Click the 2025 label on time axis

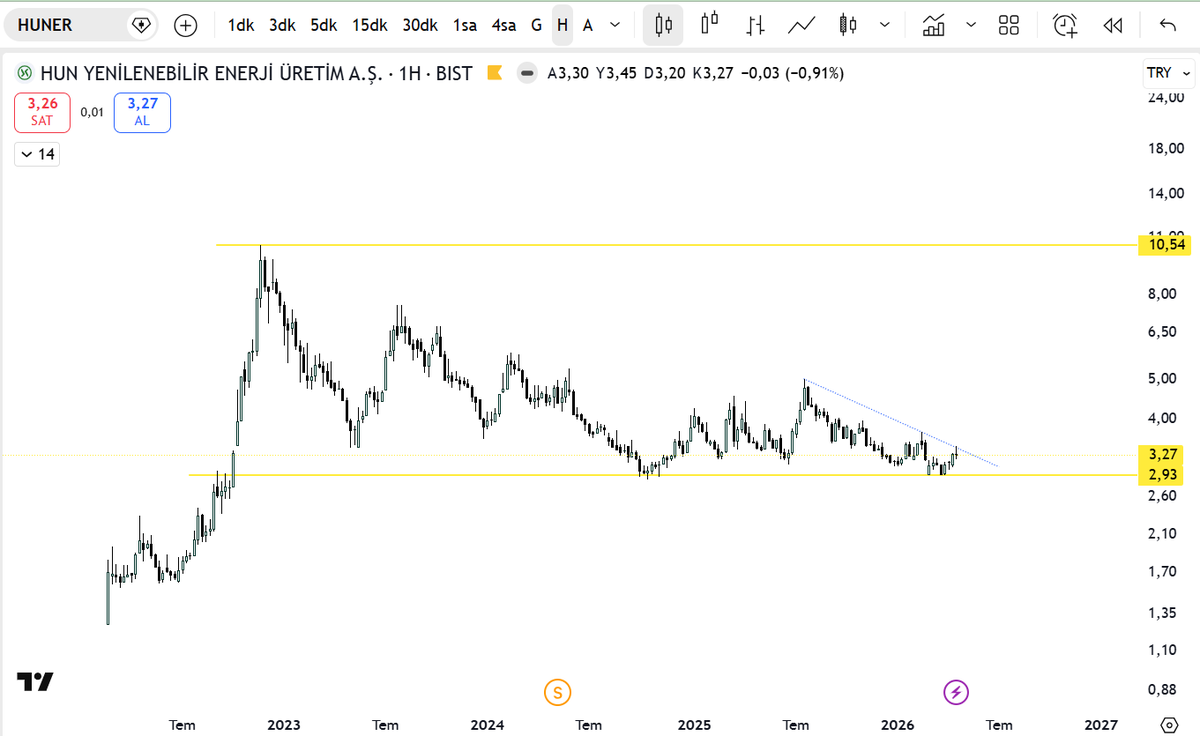pos(693,724)
